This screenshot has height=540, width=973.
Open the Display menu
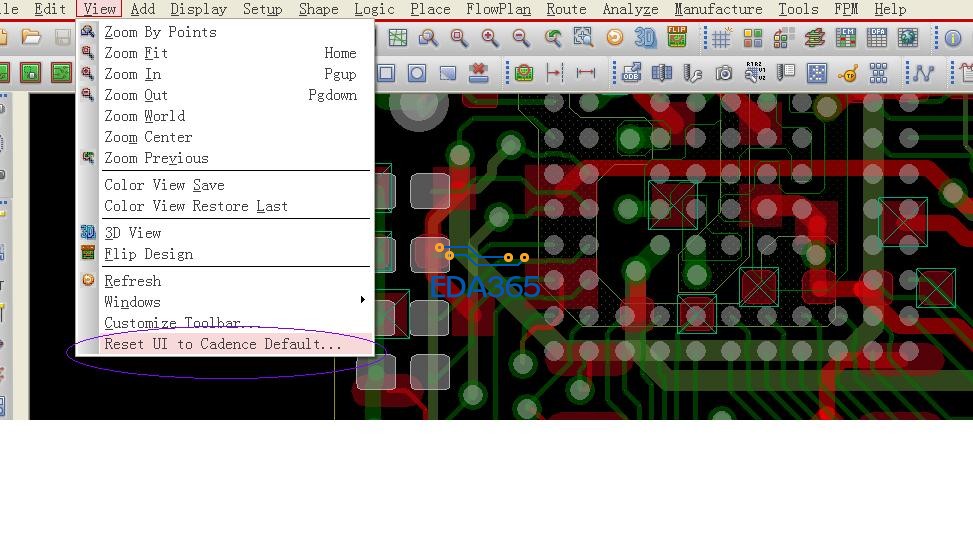[199, 9]
